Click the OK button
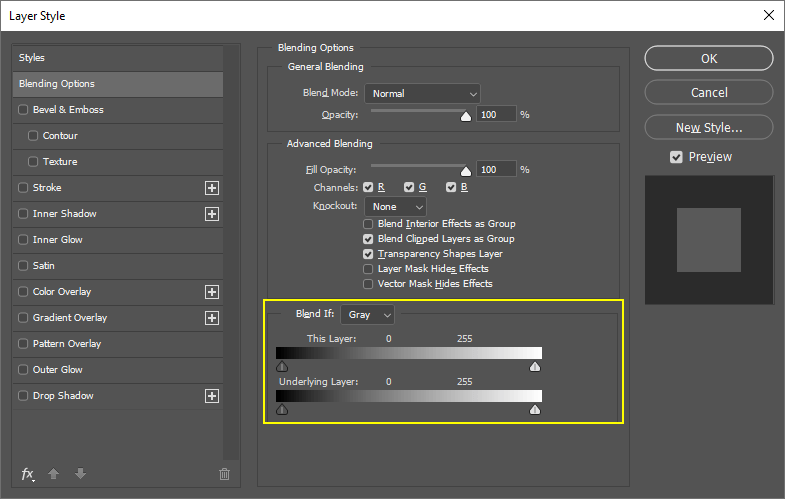The height and width of the screenshot is (499, 785). click(708, 59)
